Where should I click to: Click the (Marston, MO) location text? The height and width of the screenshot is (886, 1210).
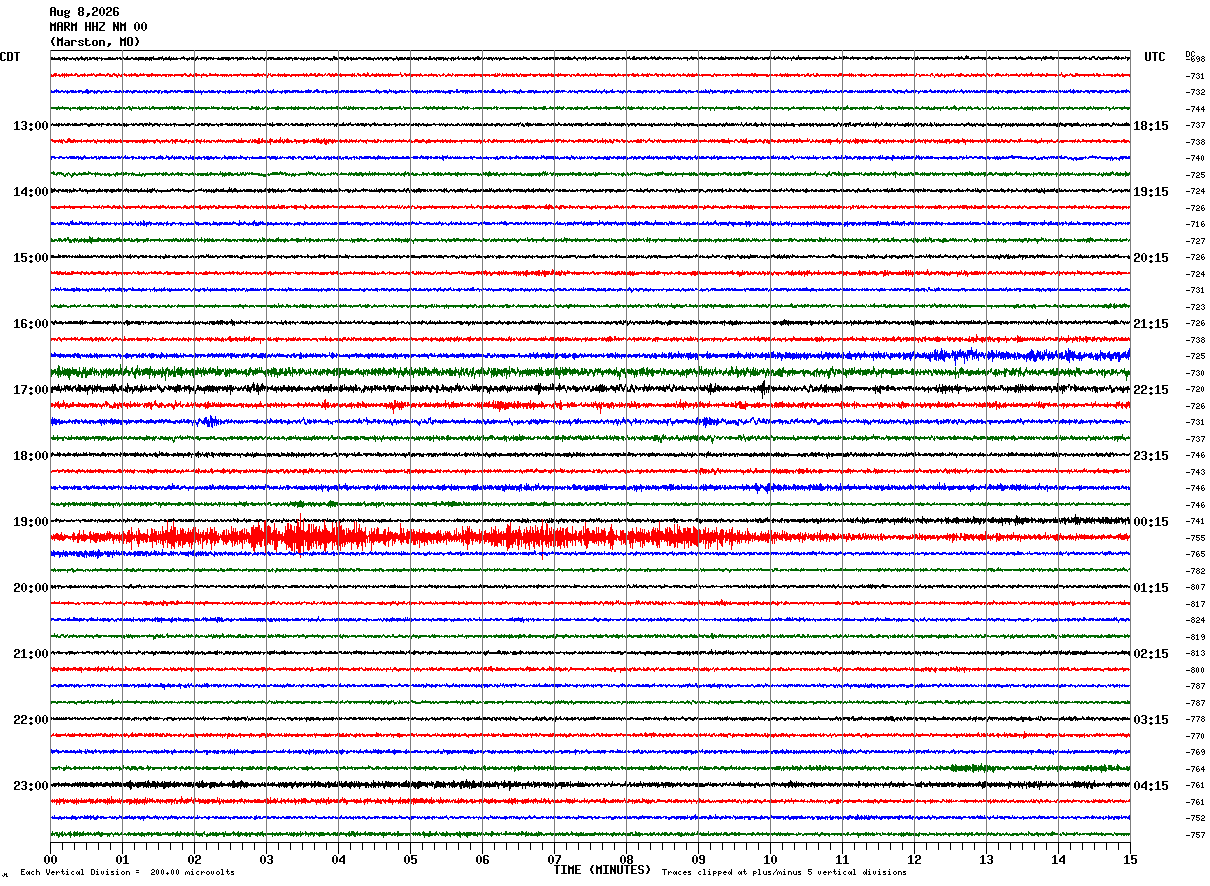point(95,42)
